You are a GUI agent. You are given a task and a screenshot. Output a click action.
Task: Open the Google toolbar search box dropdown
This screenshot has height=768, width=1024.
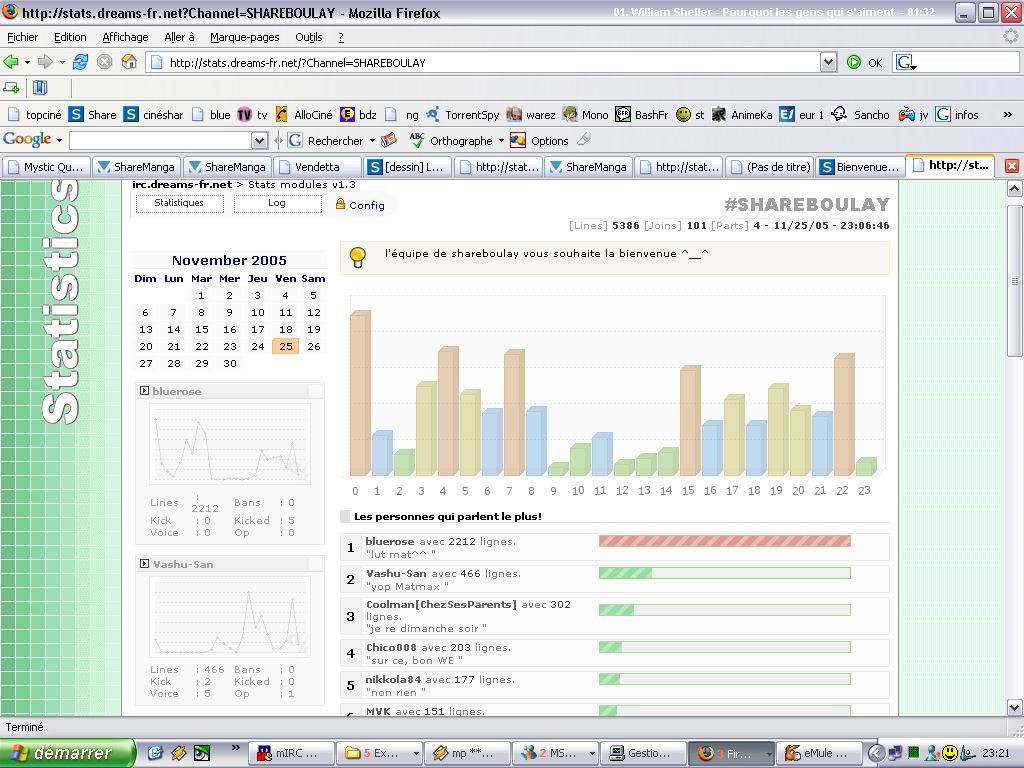259,140
